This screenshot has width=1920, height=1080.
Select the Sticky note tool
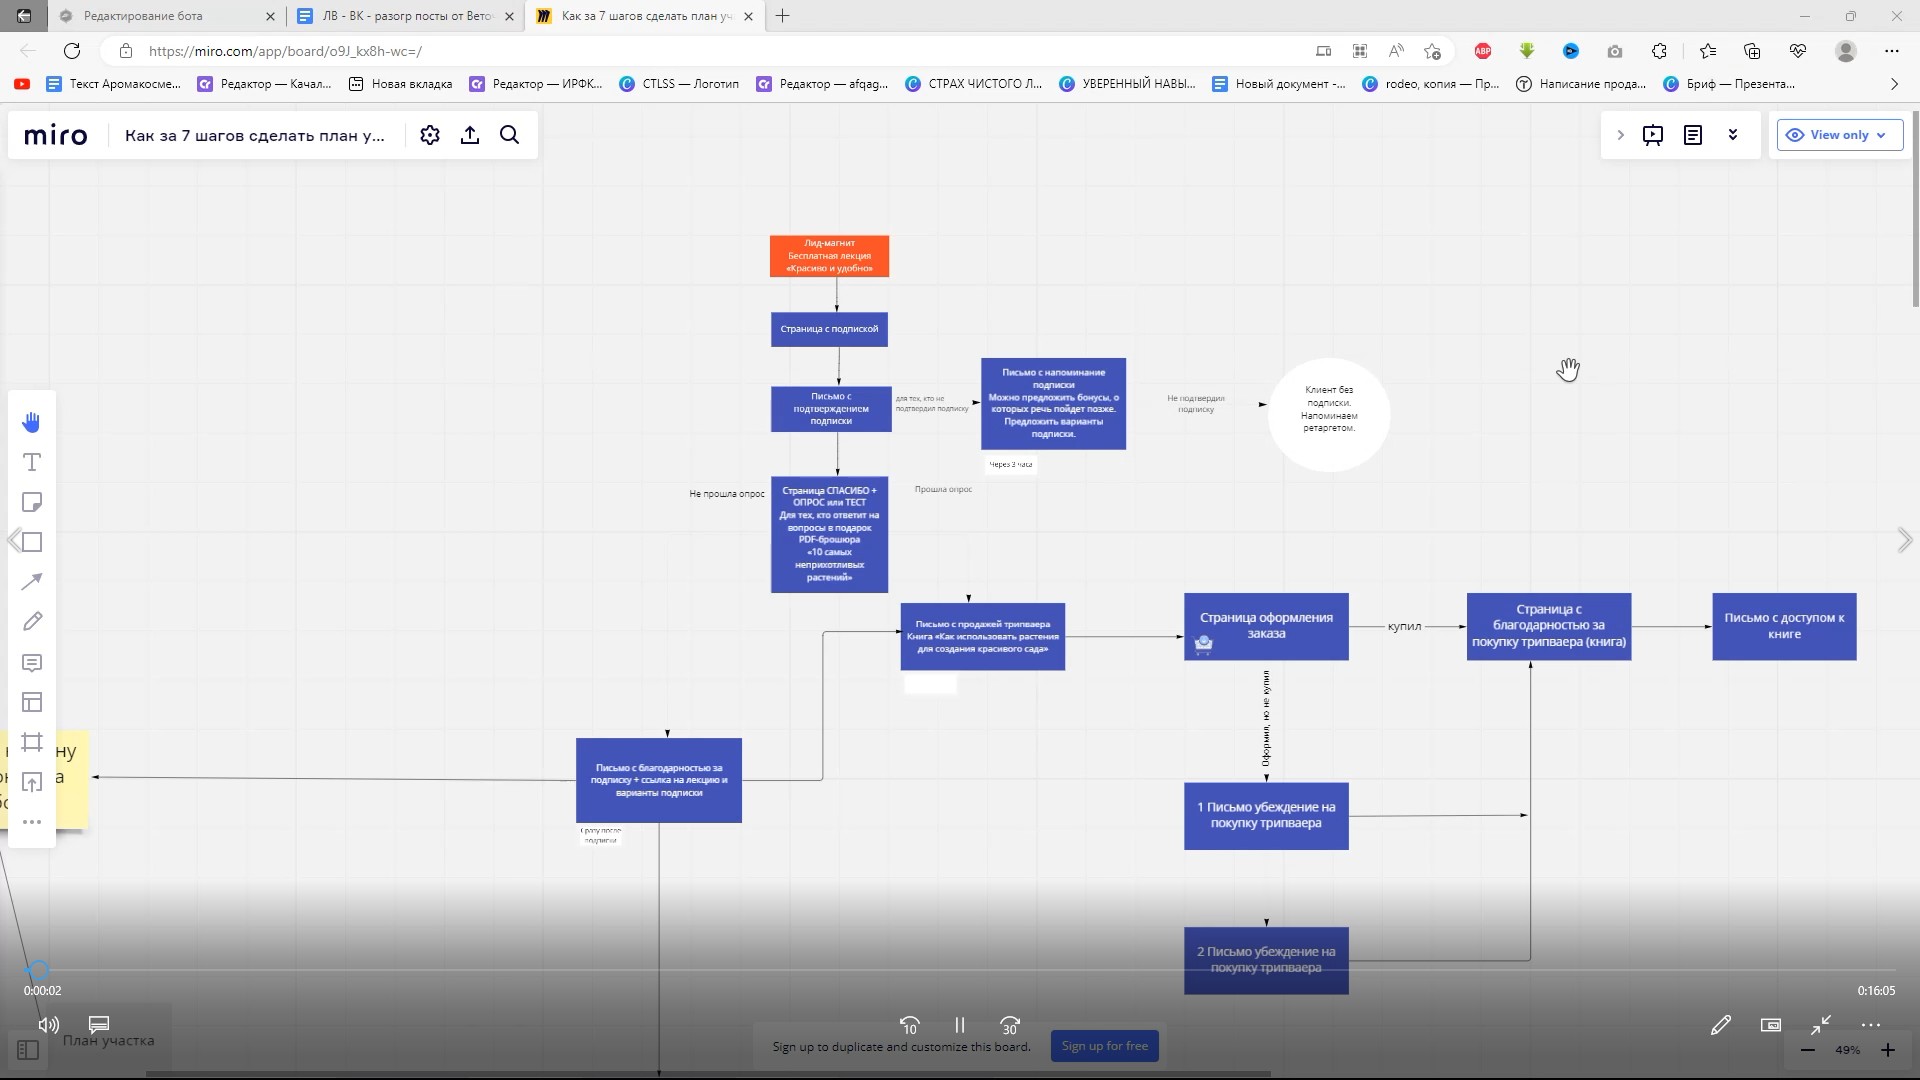click(x=31, y=502)
